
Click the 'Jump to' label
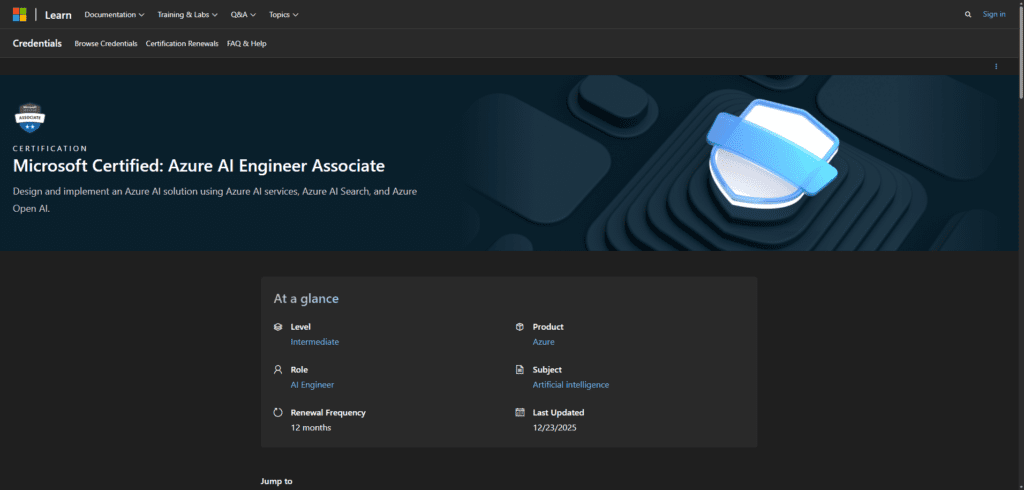277,482
